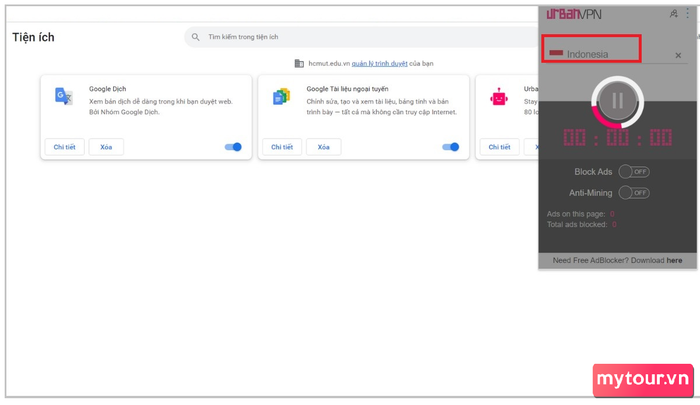This screenshot has height=405, width=700.
Task: Remove the Google Dịch extension
Action: click(106, 147)
